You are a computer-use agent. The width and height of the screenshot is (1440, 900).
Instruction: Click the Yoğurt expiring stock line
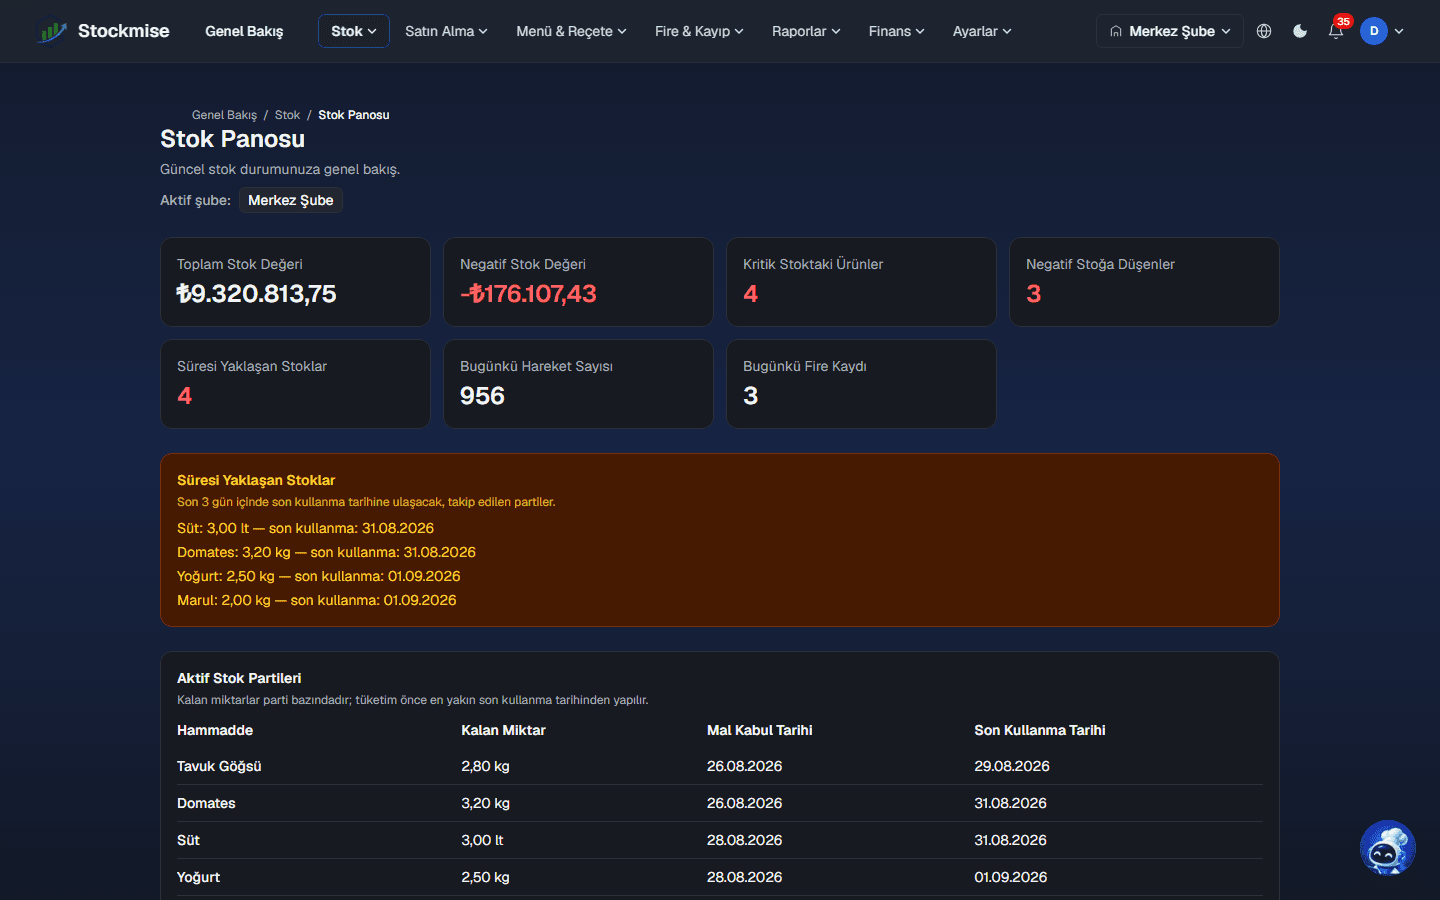pos(318,576)
